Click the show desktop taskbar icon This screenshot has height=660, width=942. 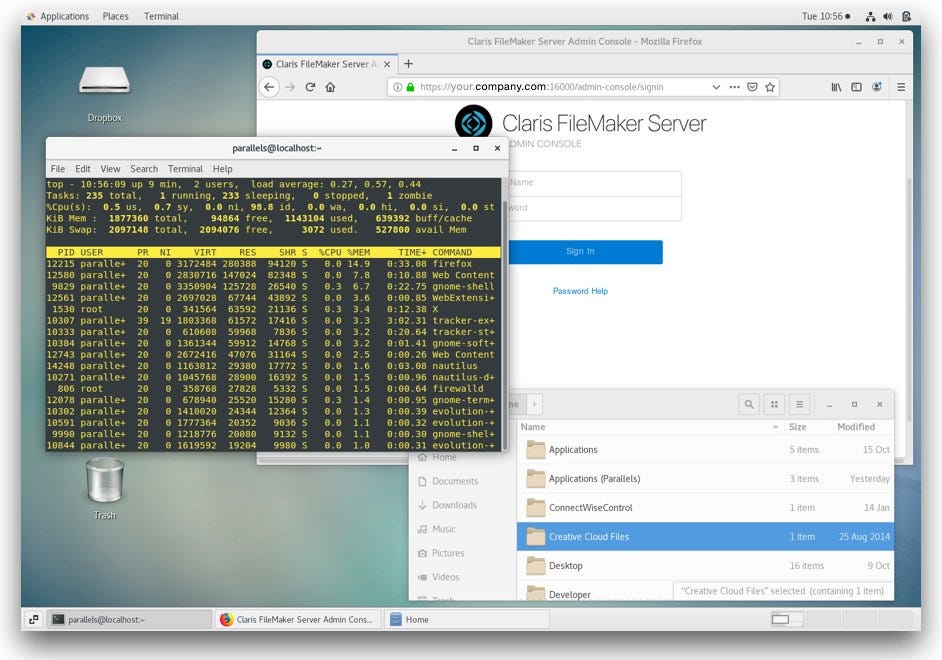click(x=34, y=619)
